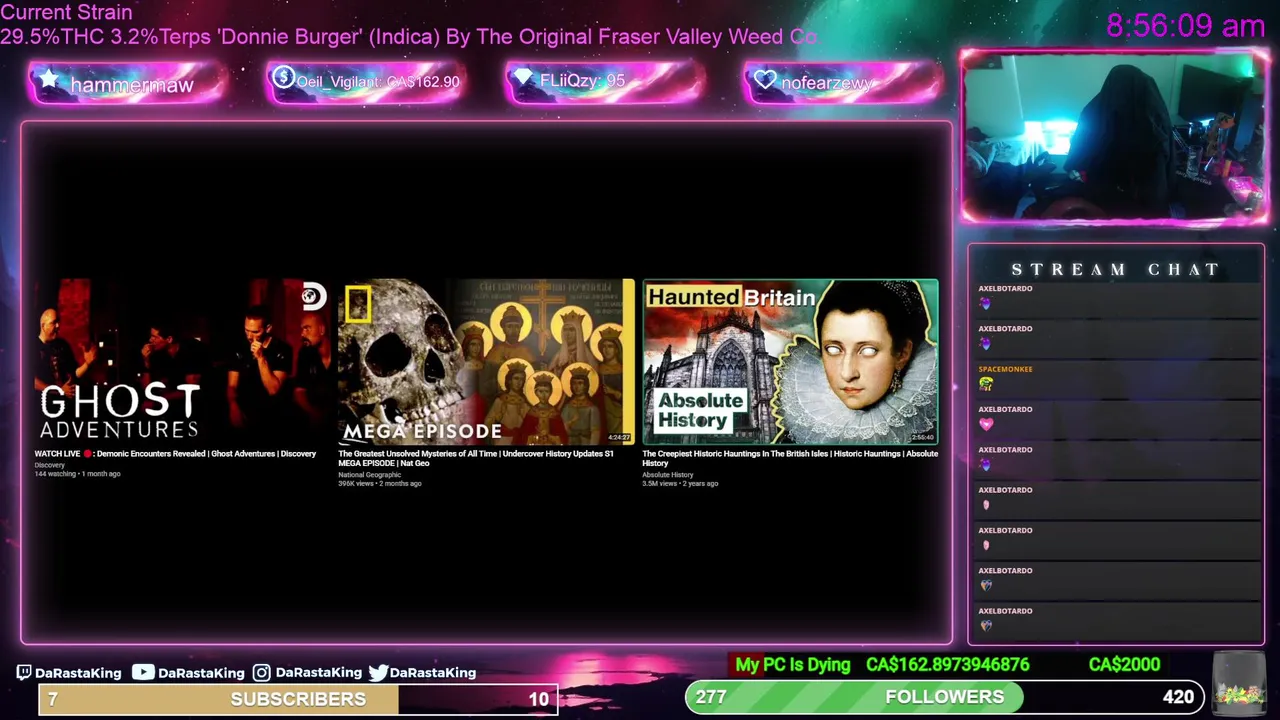This screenshot has width=1280, height=720.
Task: Click the subscriber goal number '10'
Action: pyautogui.click(x=539, y=699)
